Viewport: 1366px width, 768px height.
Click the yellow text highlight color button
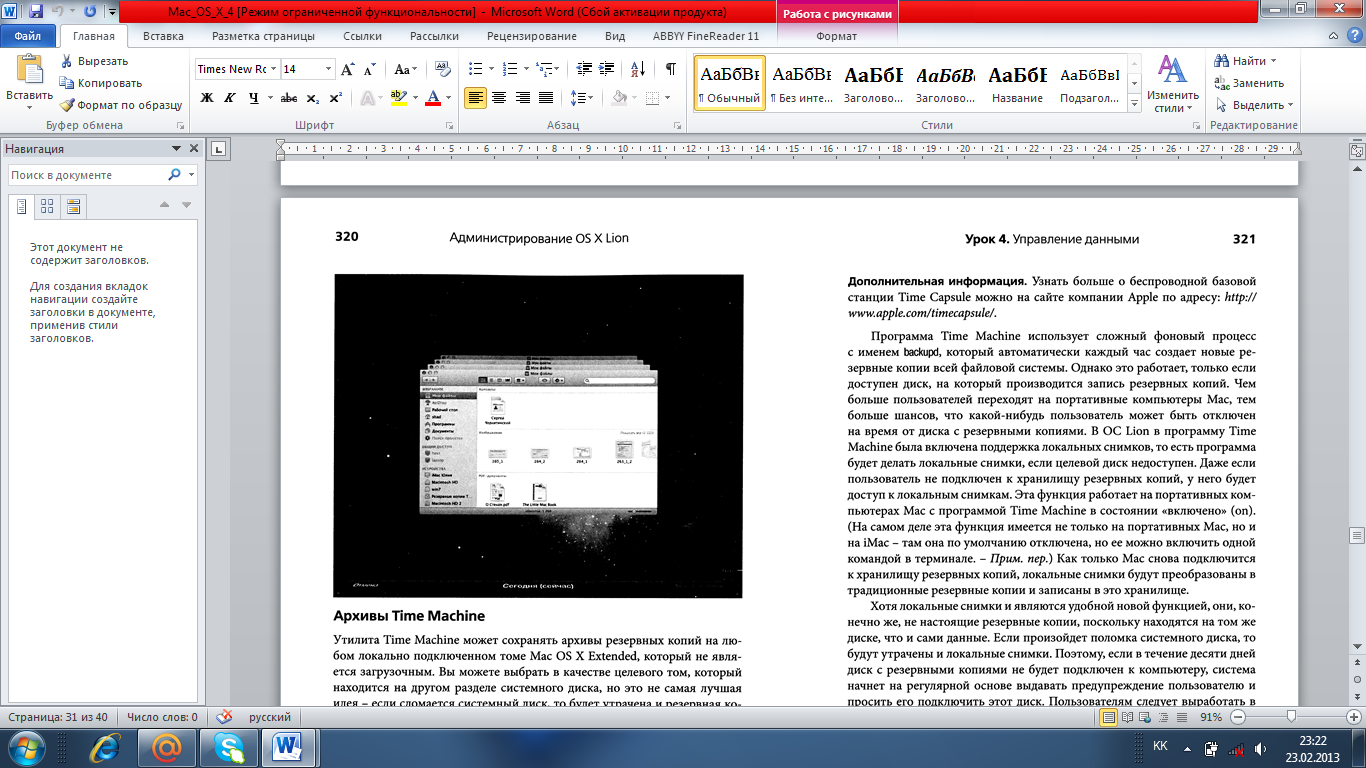point(398,98)
